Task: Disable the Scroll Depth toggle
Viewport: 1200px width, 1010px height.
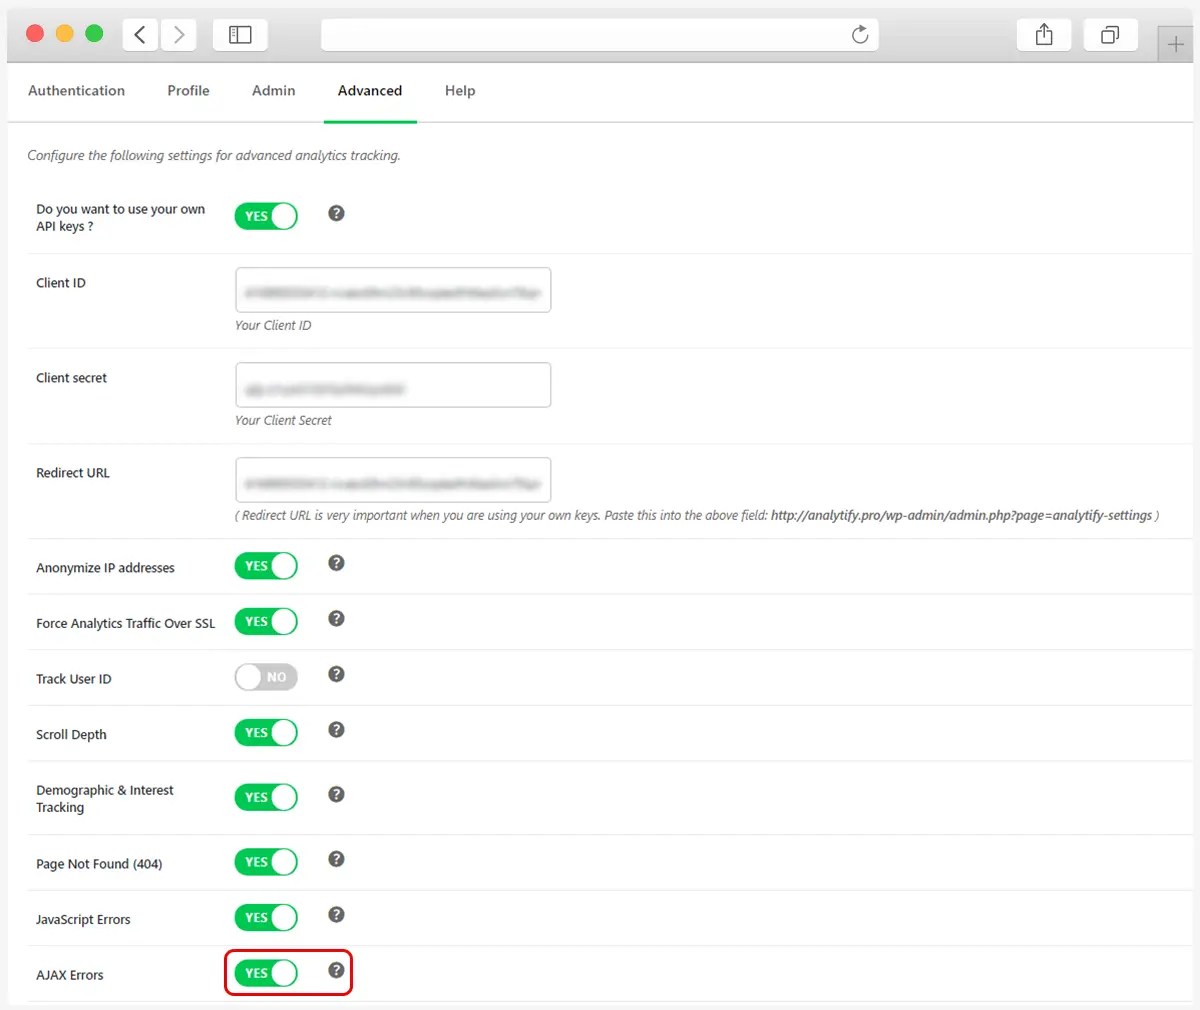Action: pyautogui.click(x=265, y=731)
